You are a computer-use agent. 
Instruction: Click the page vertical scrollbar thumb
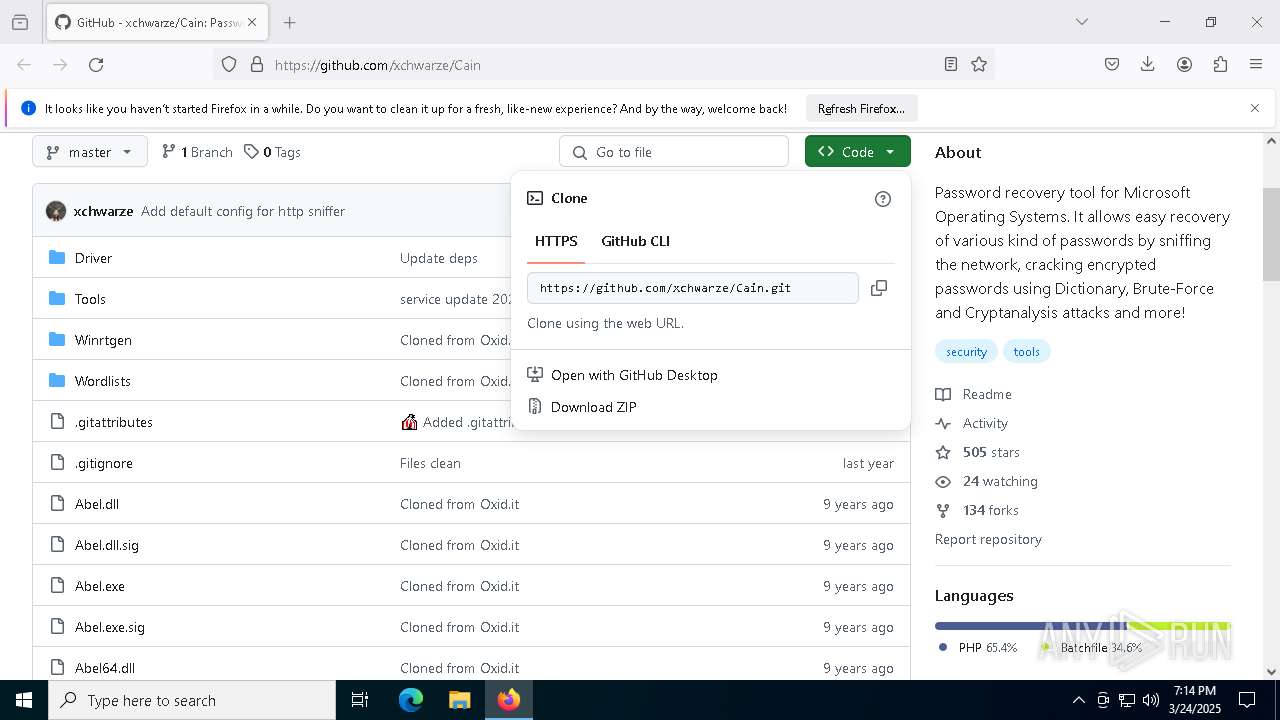pyautogui.click(x=1271, y=234)
